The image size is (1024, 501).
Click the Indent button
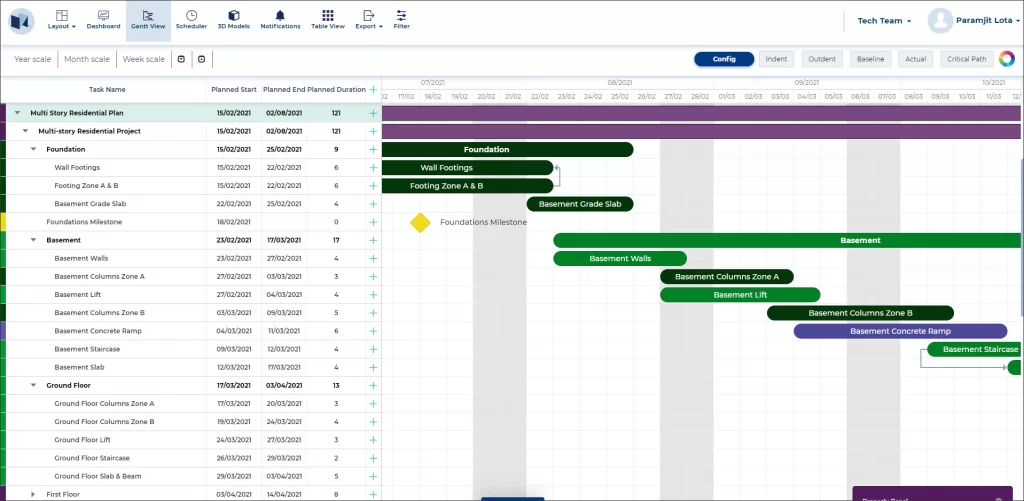pos(776,59)
